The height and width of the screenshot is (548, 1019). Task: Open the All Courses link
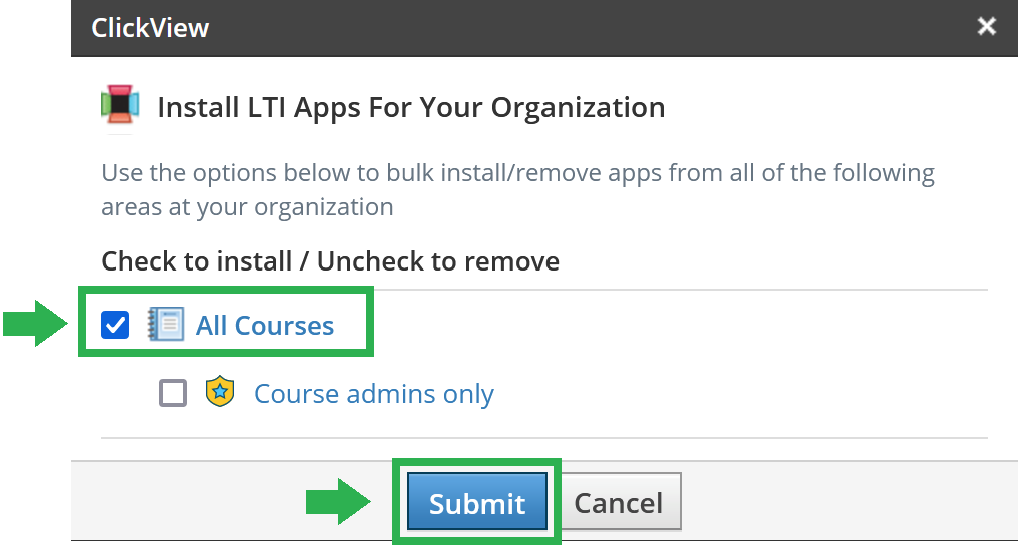pos(265,325)
